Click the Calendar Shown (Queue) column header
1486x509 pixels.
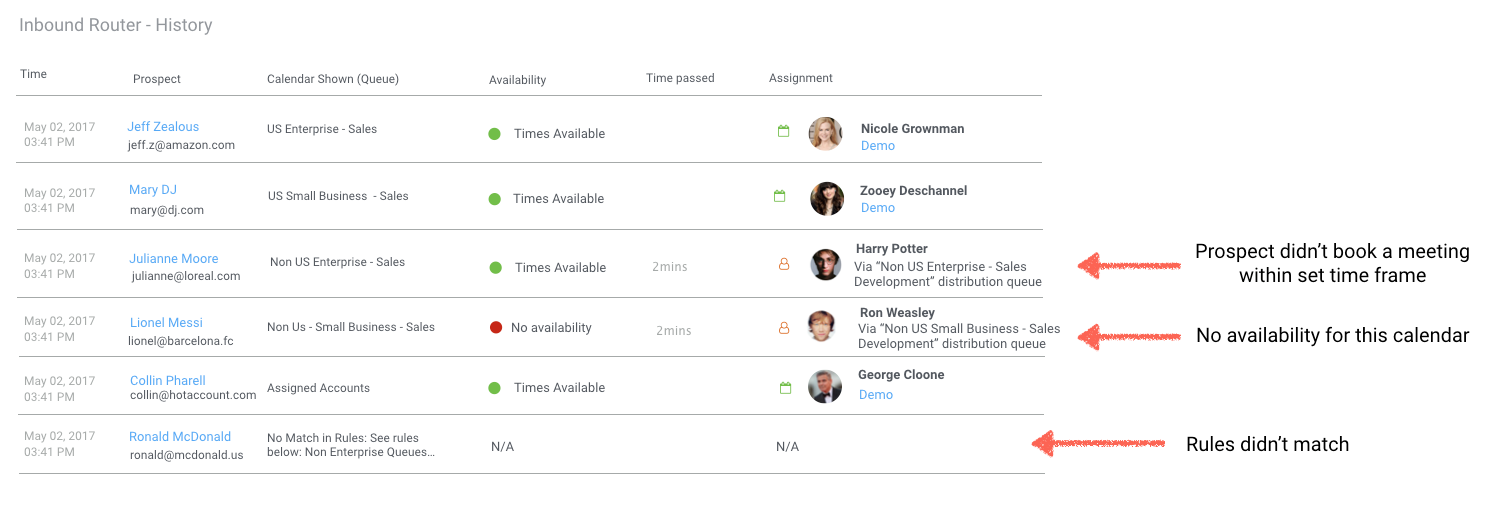[x=333, y=79]
